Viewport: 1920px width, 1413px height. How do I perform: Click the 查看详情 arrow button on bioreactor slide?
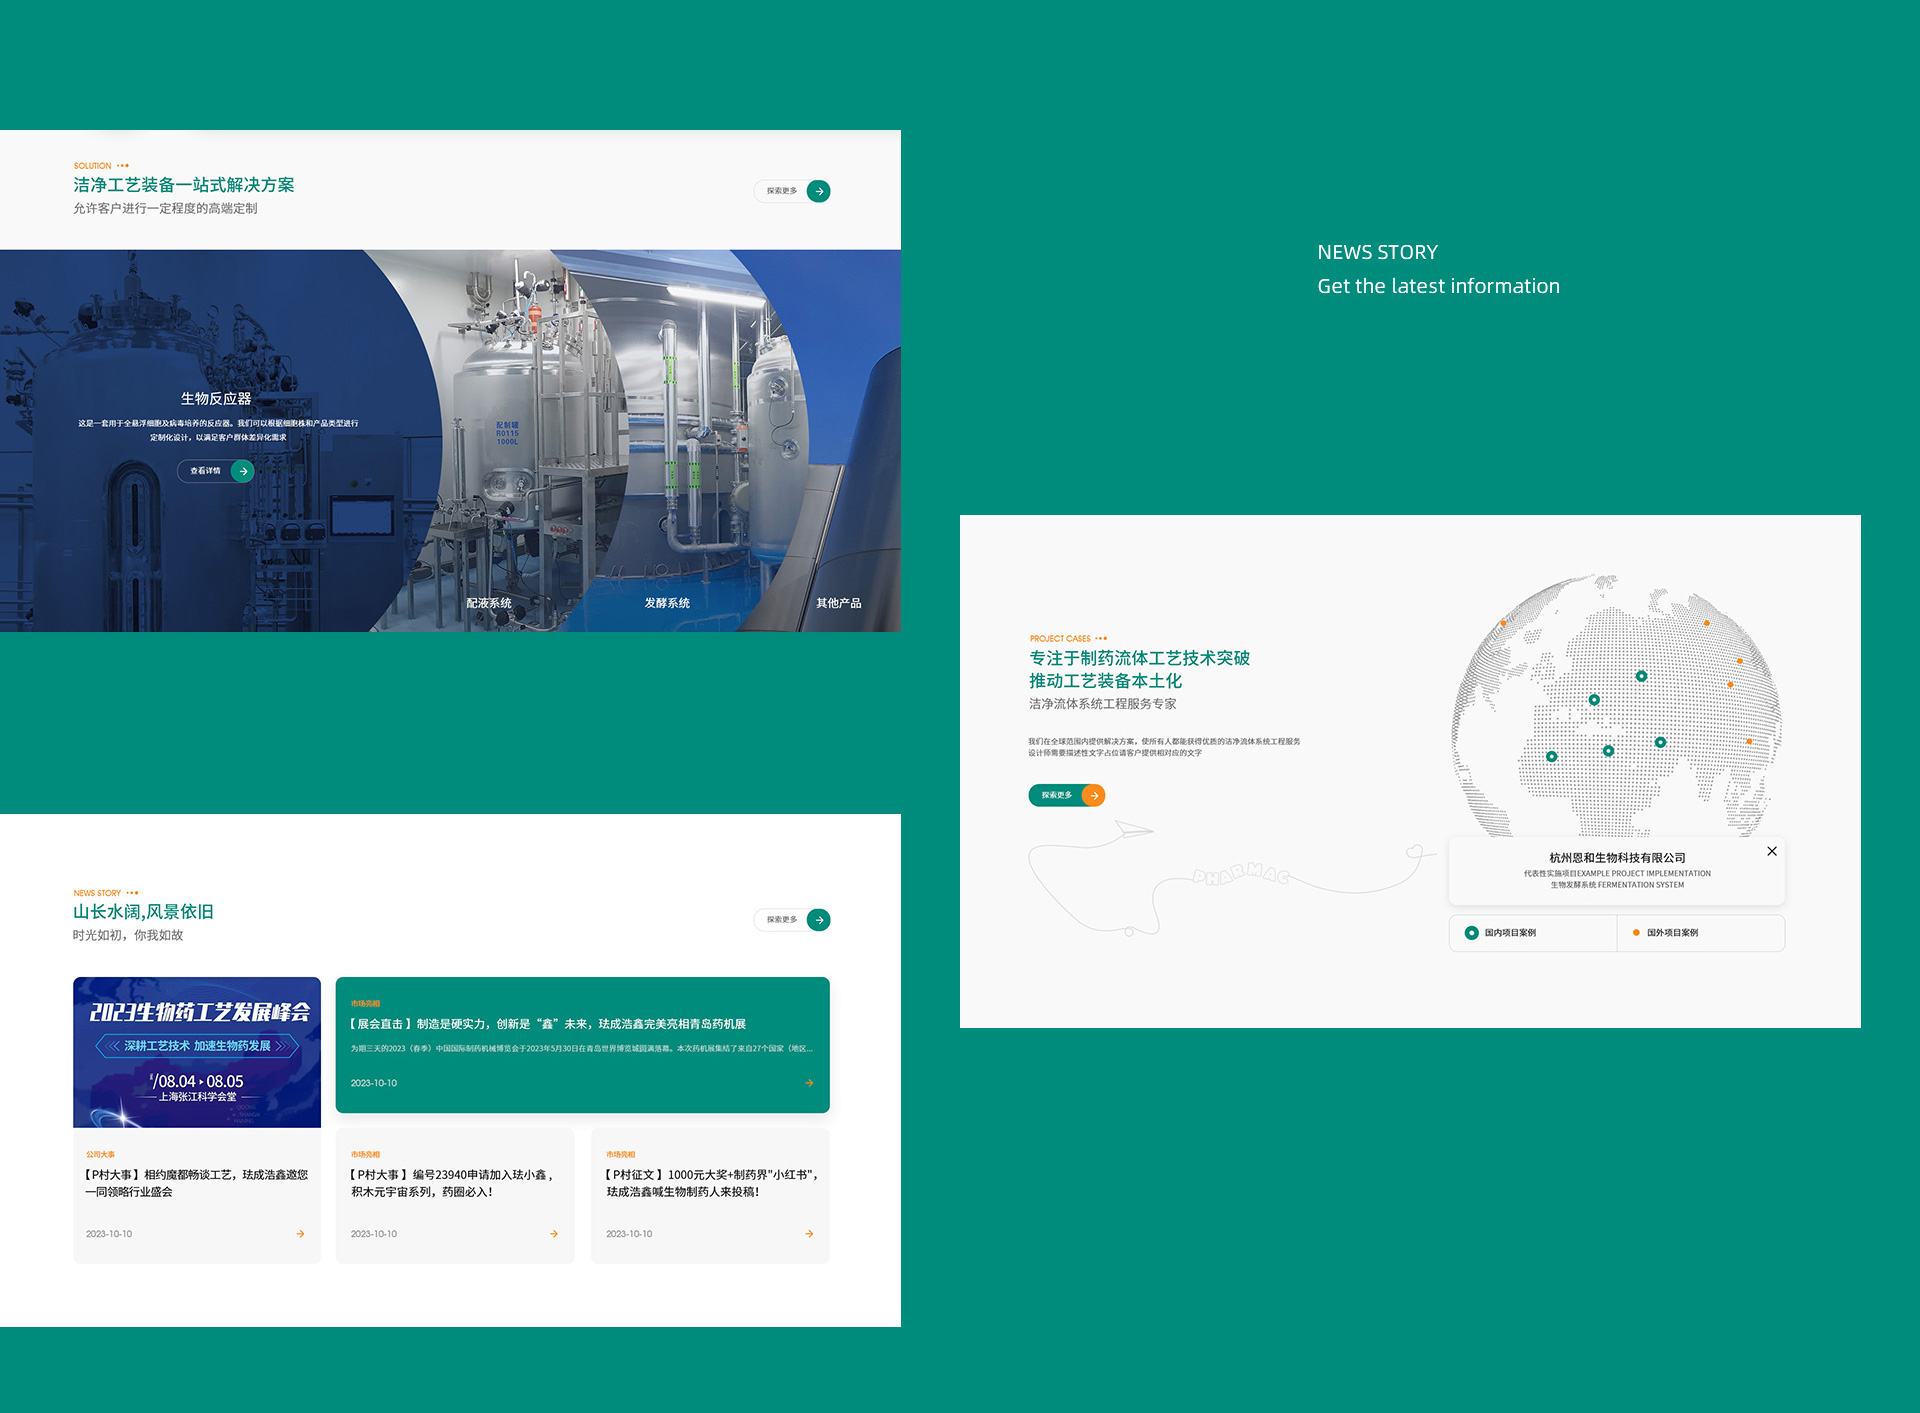[242, 471]
